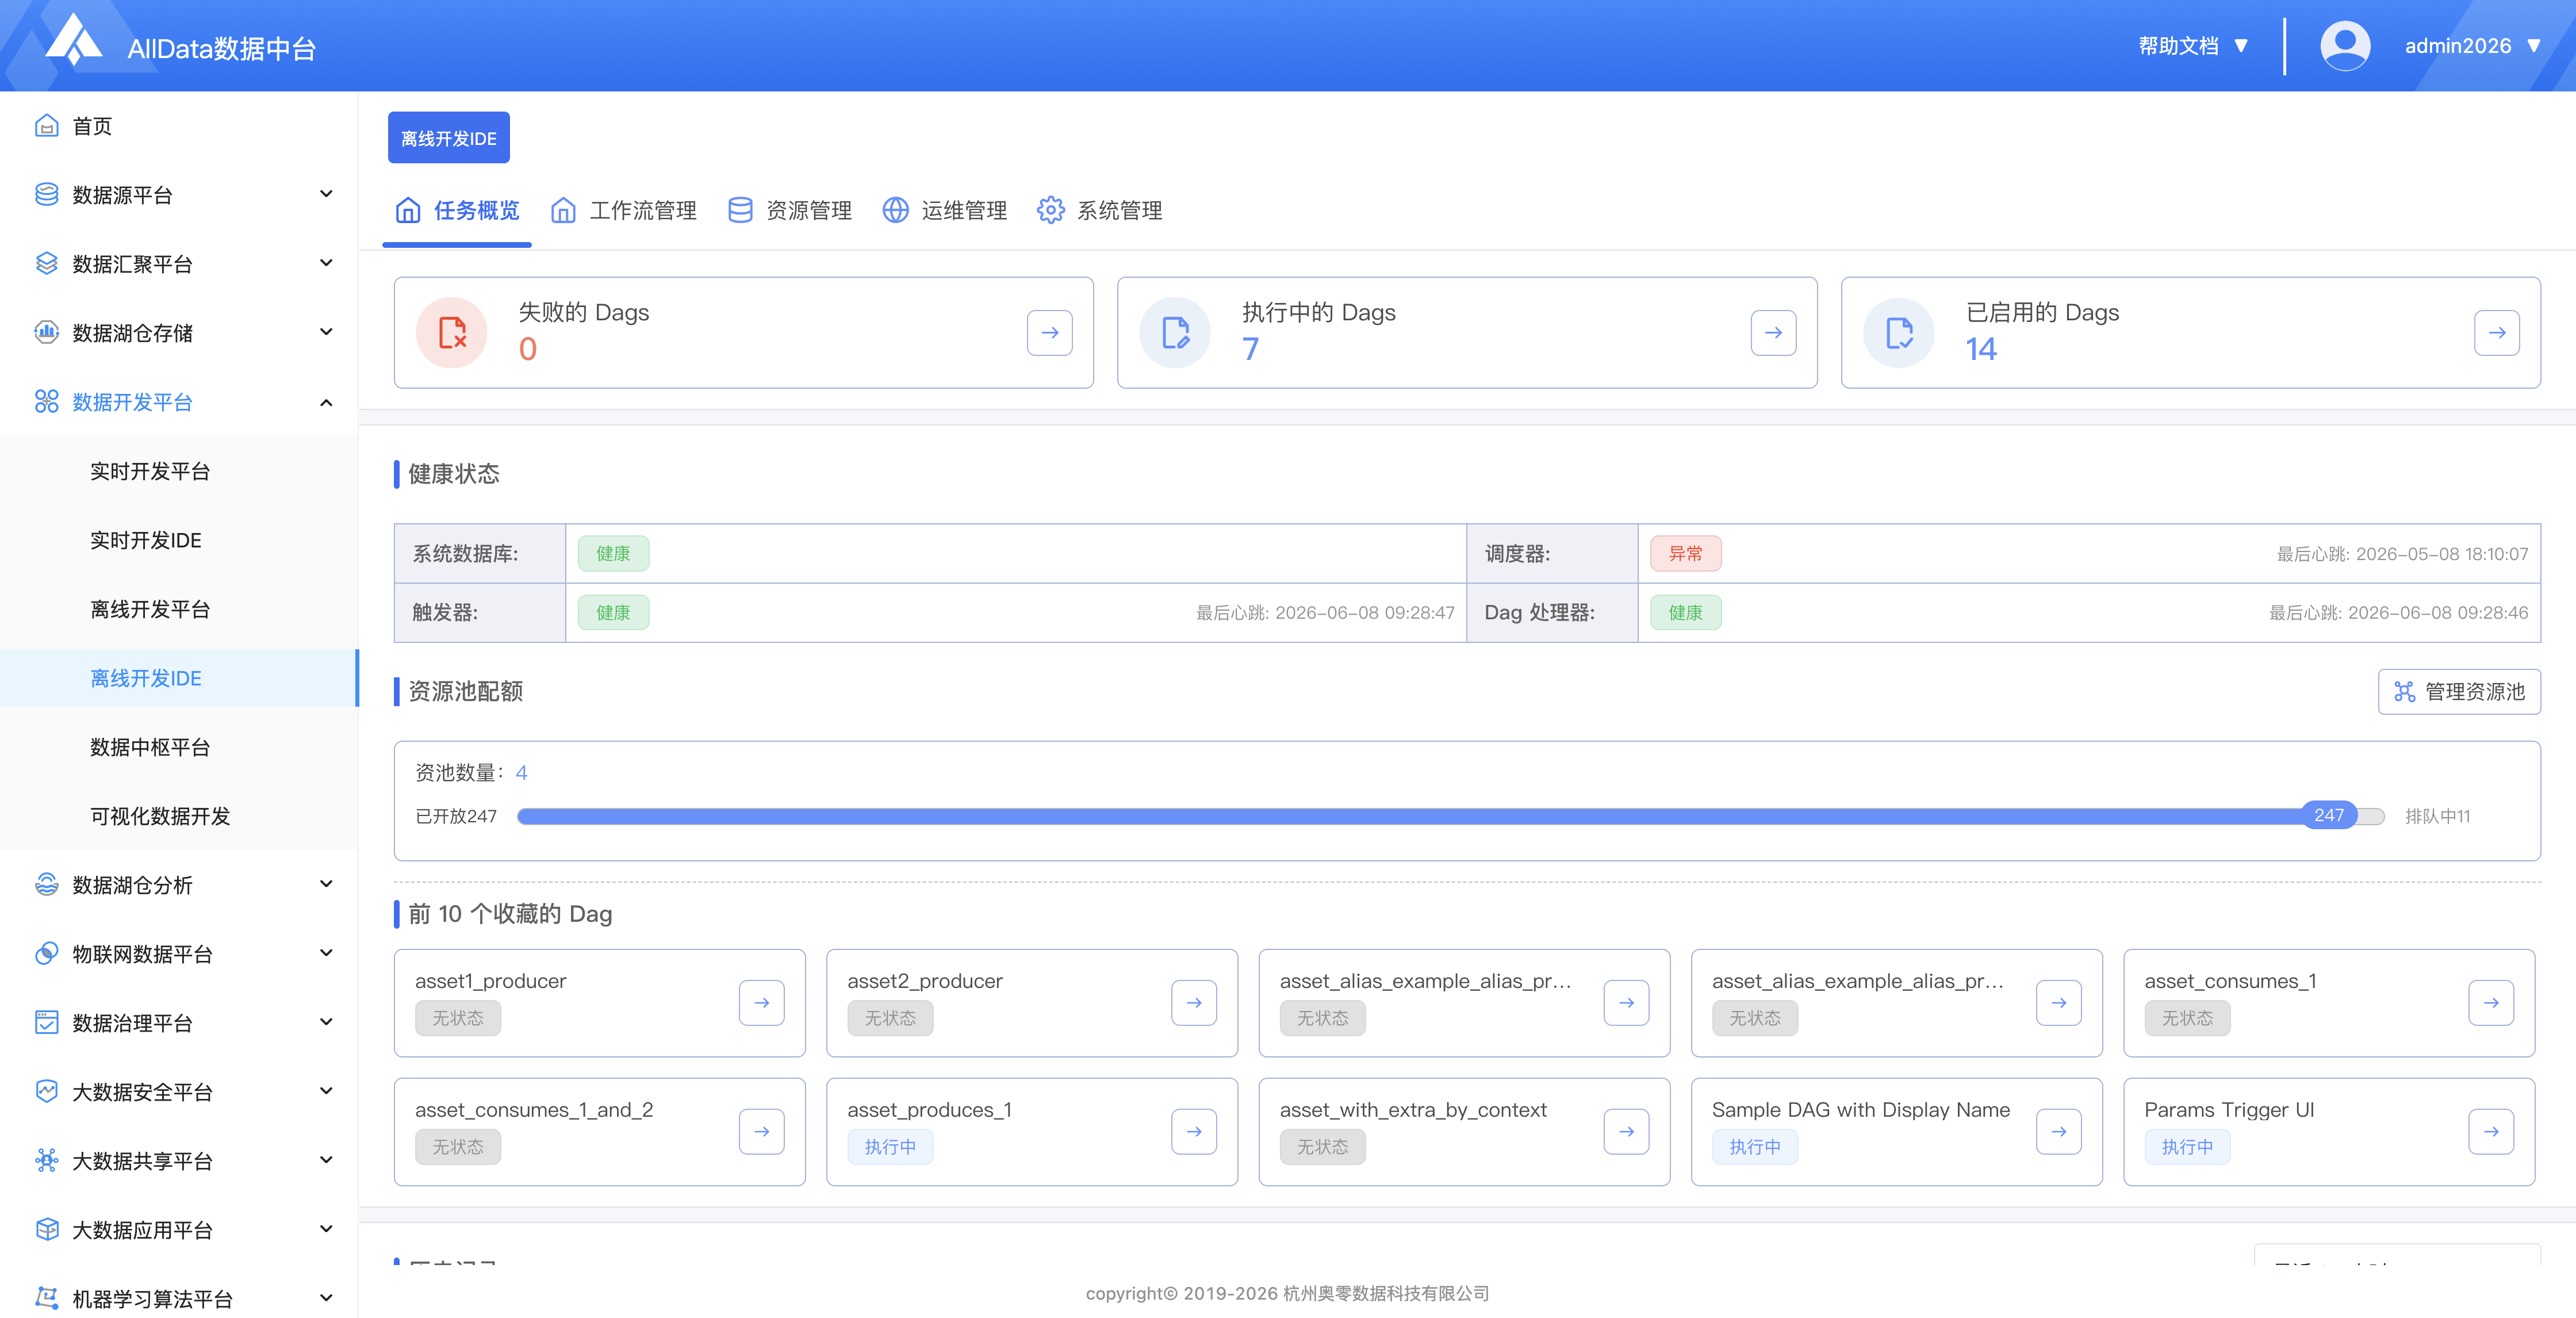Click the enabled Dags document icon
Image resolution: width=2576 pixels, height=1318 pixels.
[x=1899, y=333]
